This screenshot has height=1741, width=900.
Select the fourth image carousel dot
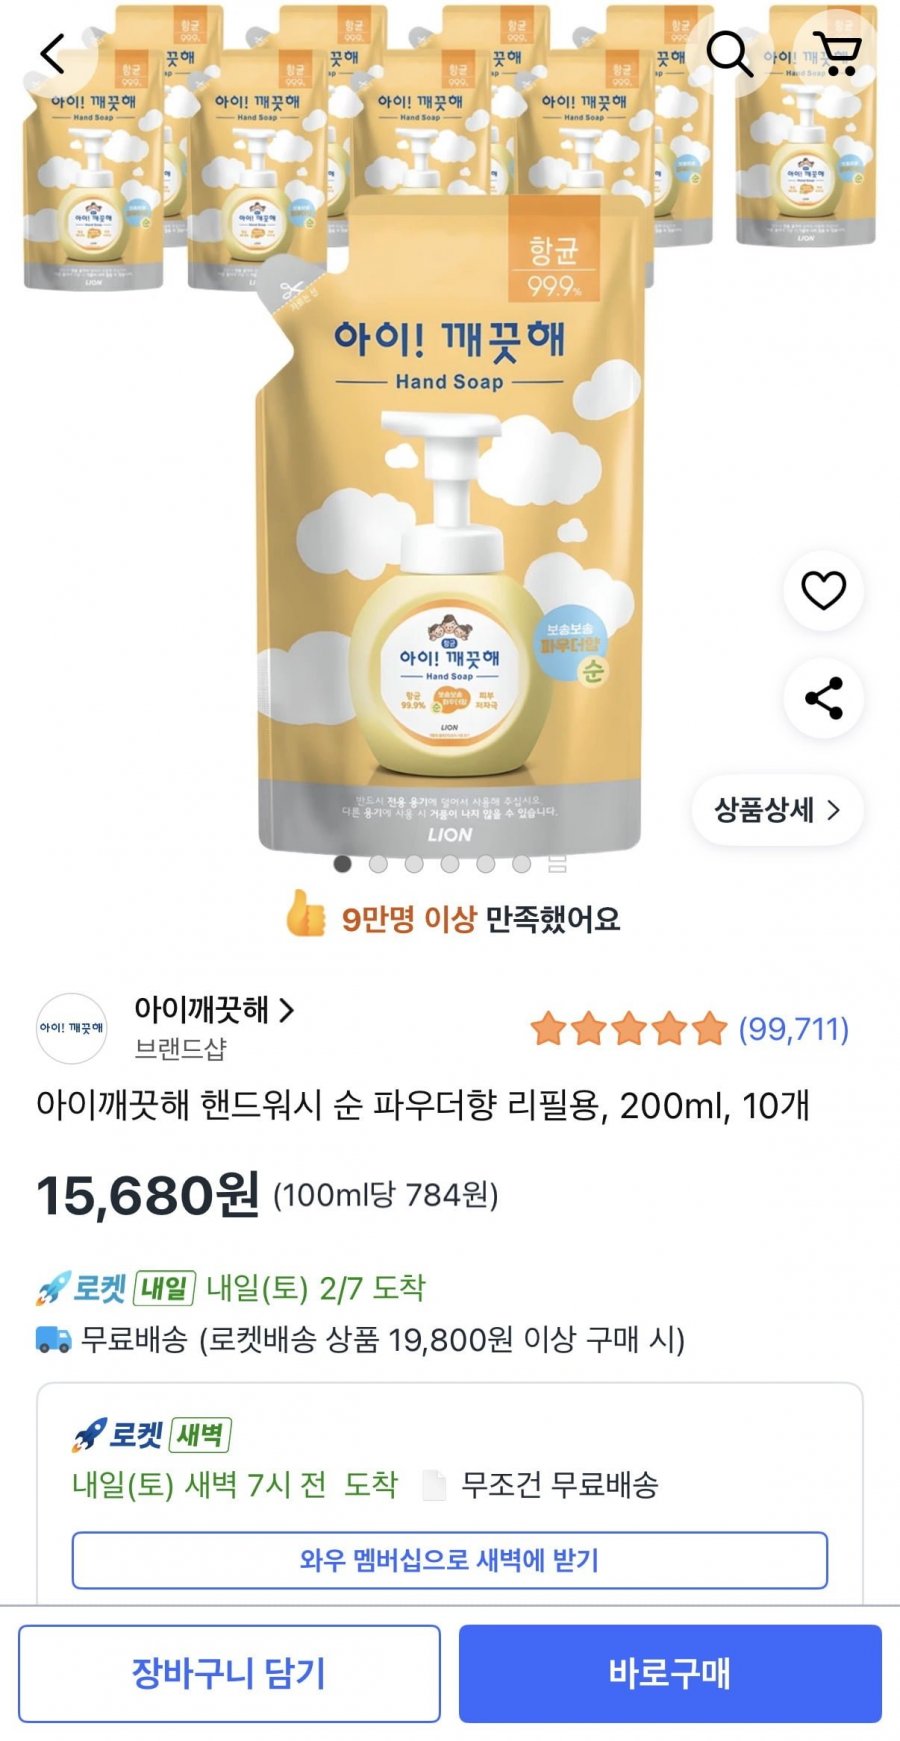pyautogui.click(x=450, y=864)
